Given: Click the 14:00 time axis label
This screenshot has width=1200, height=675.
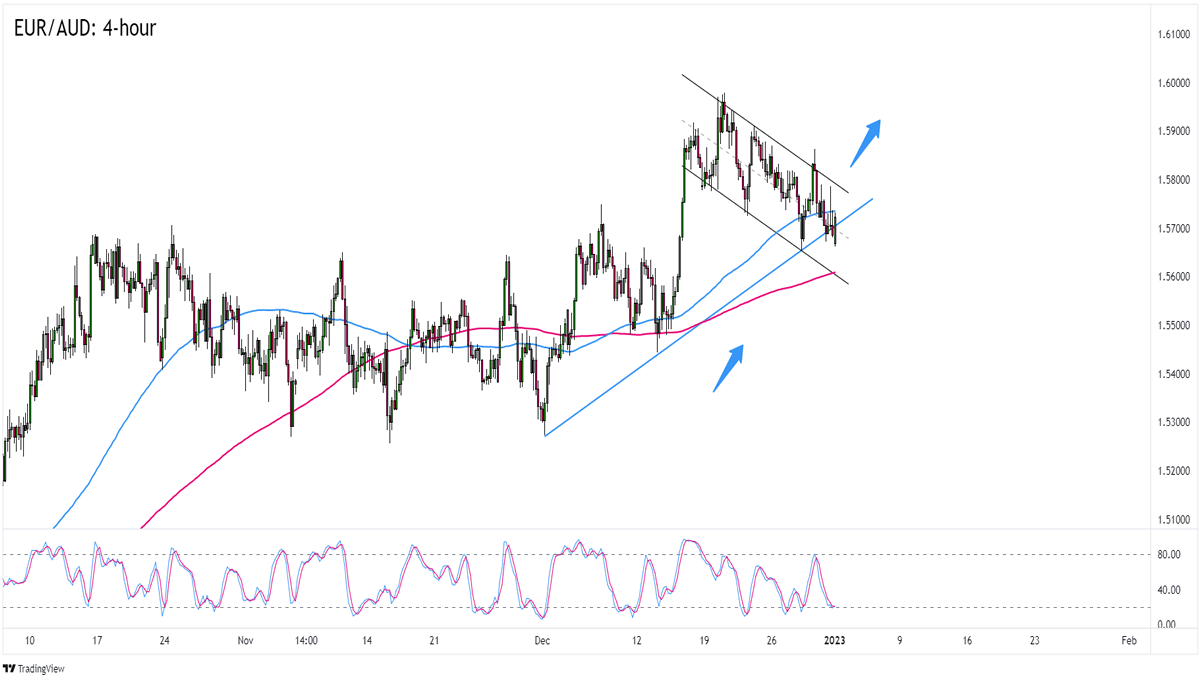Looking at the screenshot, I should (x=306, y=640).
